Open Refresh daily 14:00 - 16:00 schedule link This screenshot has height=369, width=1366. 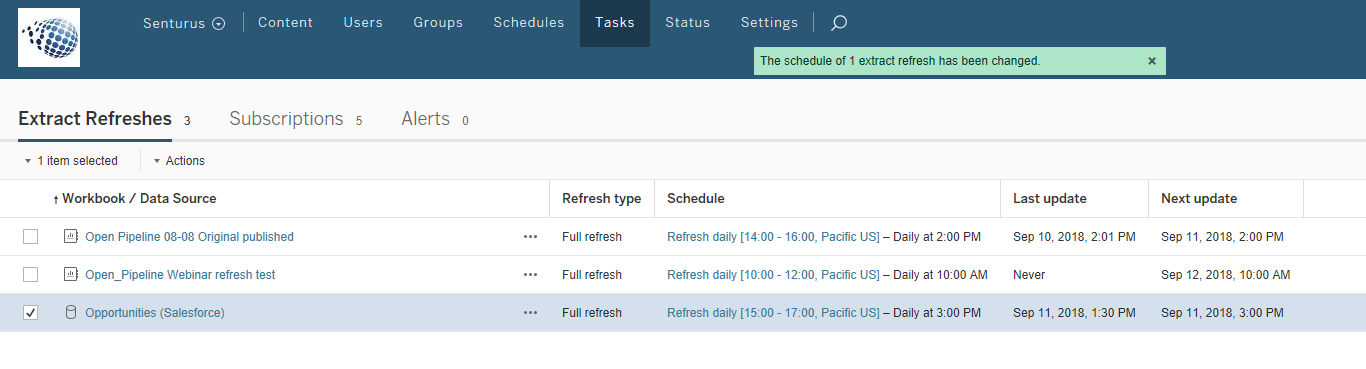click(x=773, y=237)
